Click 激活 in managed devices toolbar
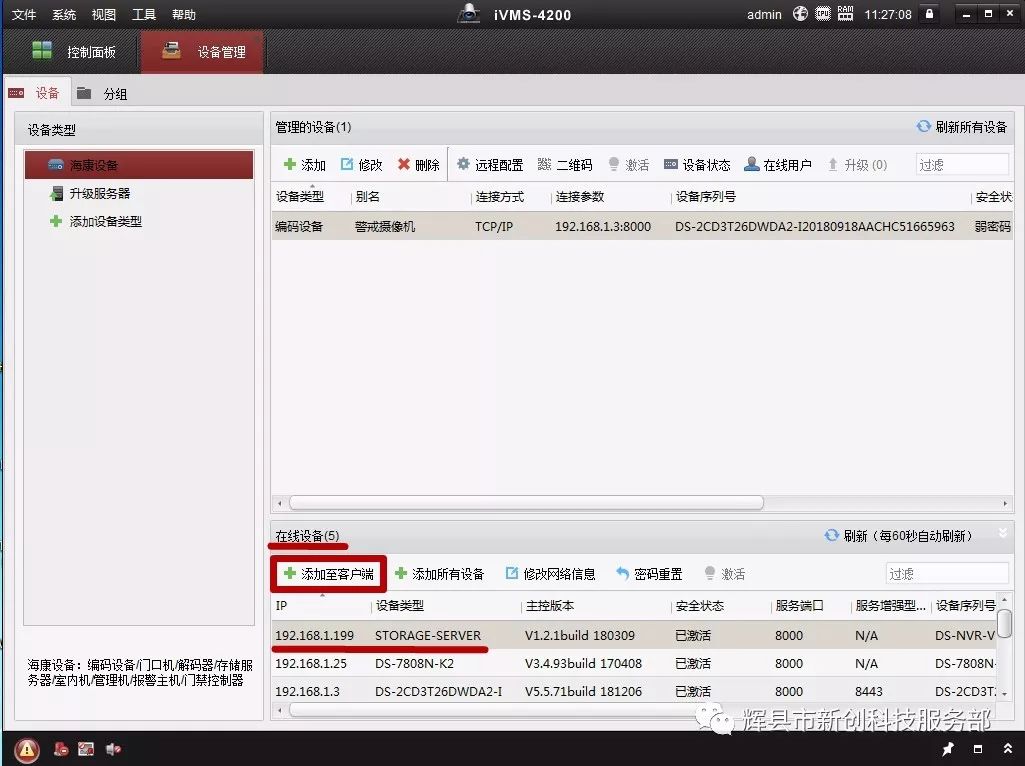Image resolution: width=1025 pixels, height=766 pixels. tap(628, 165)
